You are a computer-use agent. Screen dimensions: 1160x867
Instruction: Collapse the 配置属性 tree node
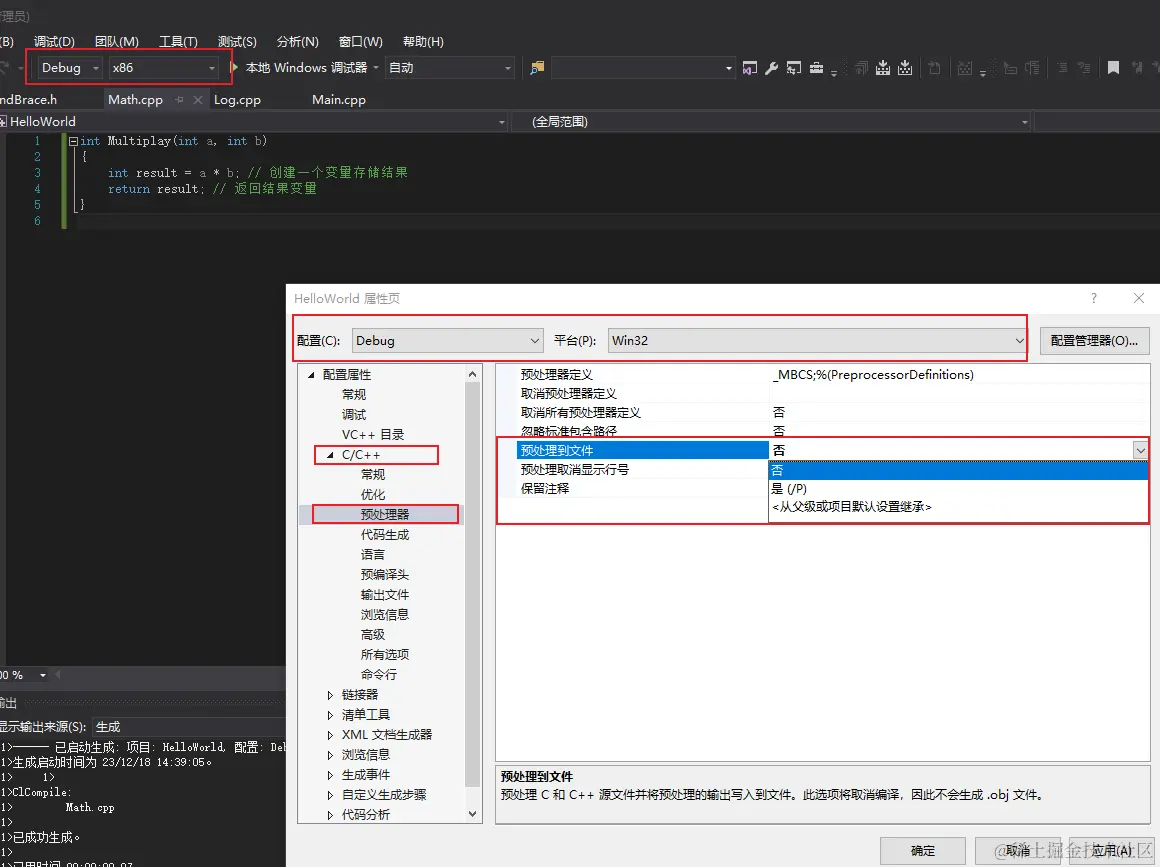[x=311, y=375]
